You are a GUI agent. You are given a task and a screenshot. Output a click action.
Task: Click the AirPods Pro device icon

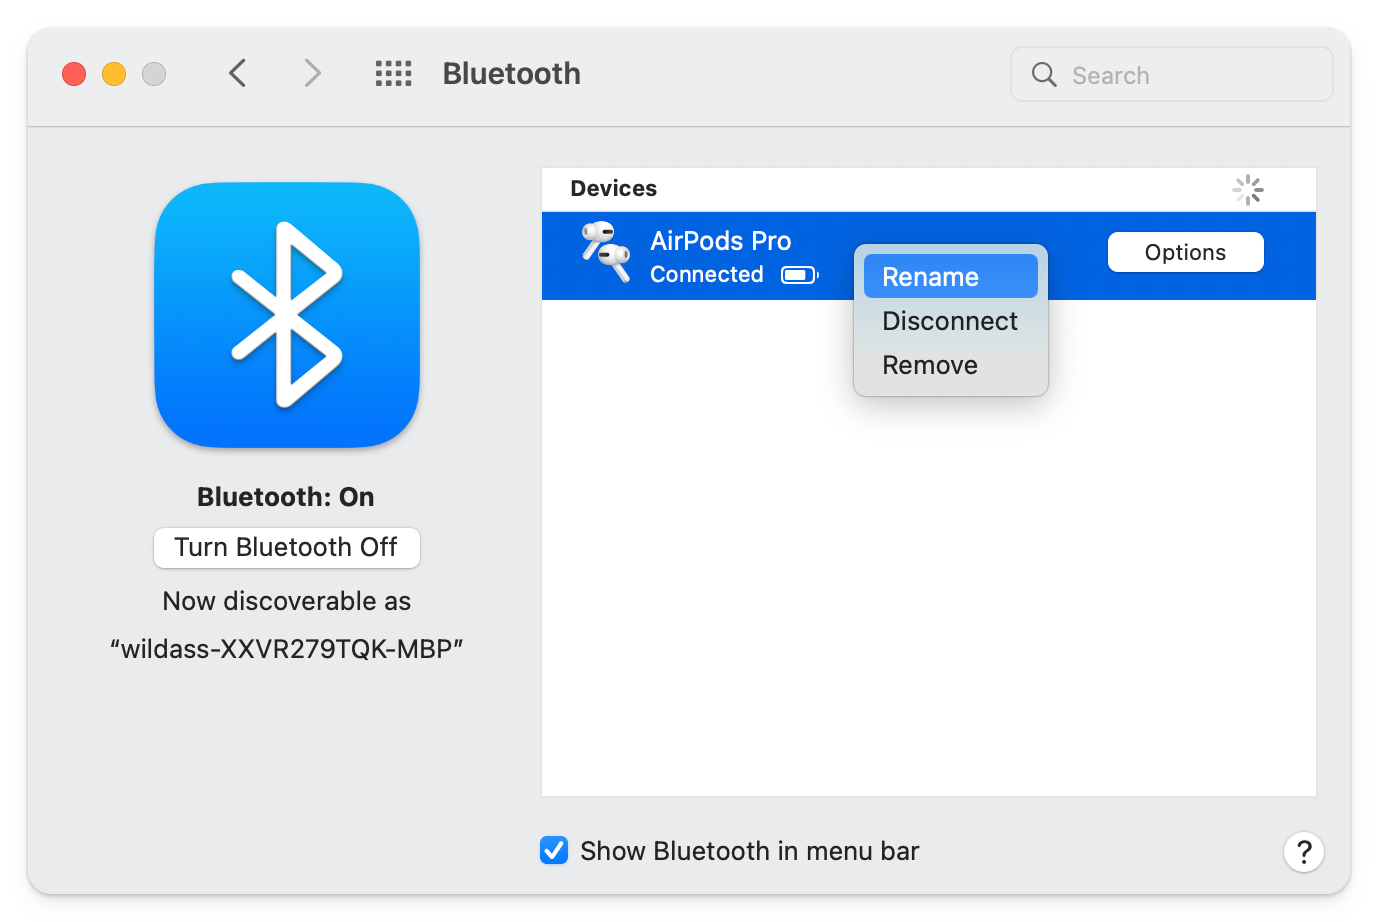(x=606, y=253)
